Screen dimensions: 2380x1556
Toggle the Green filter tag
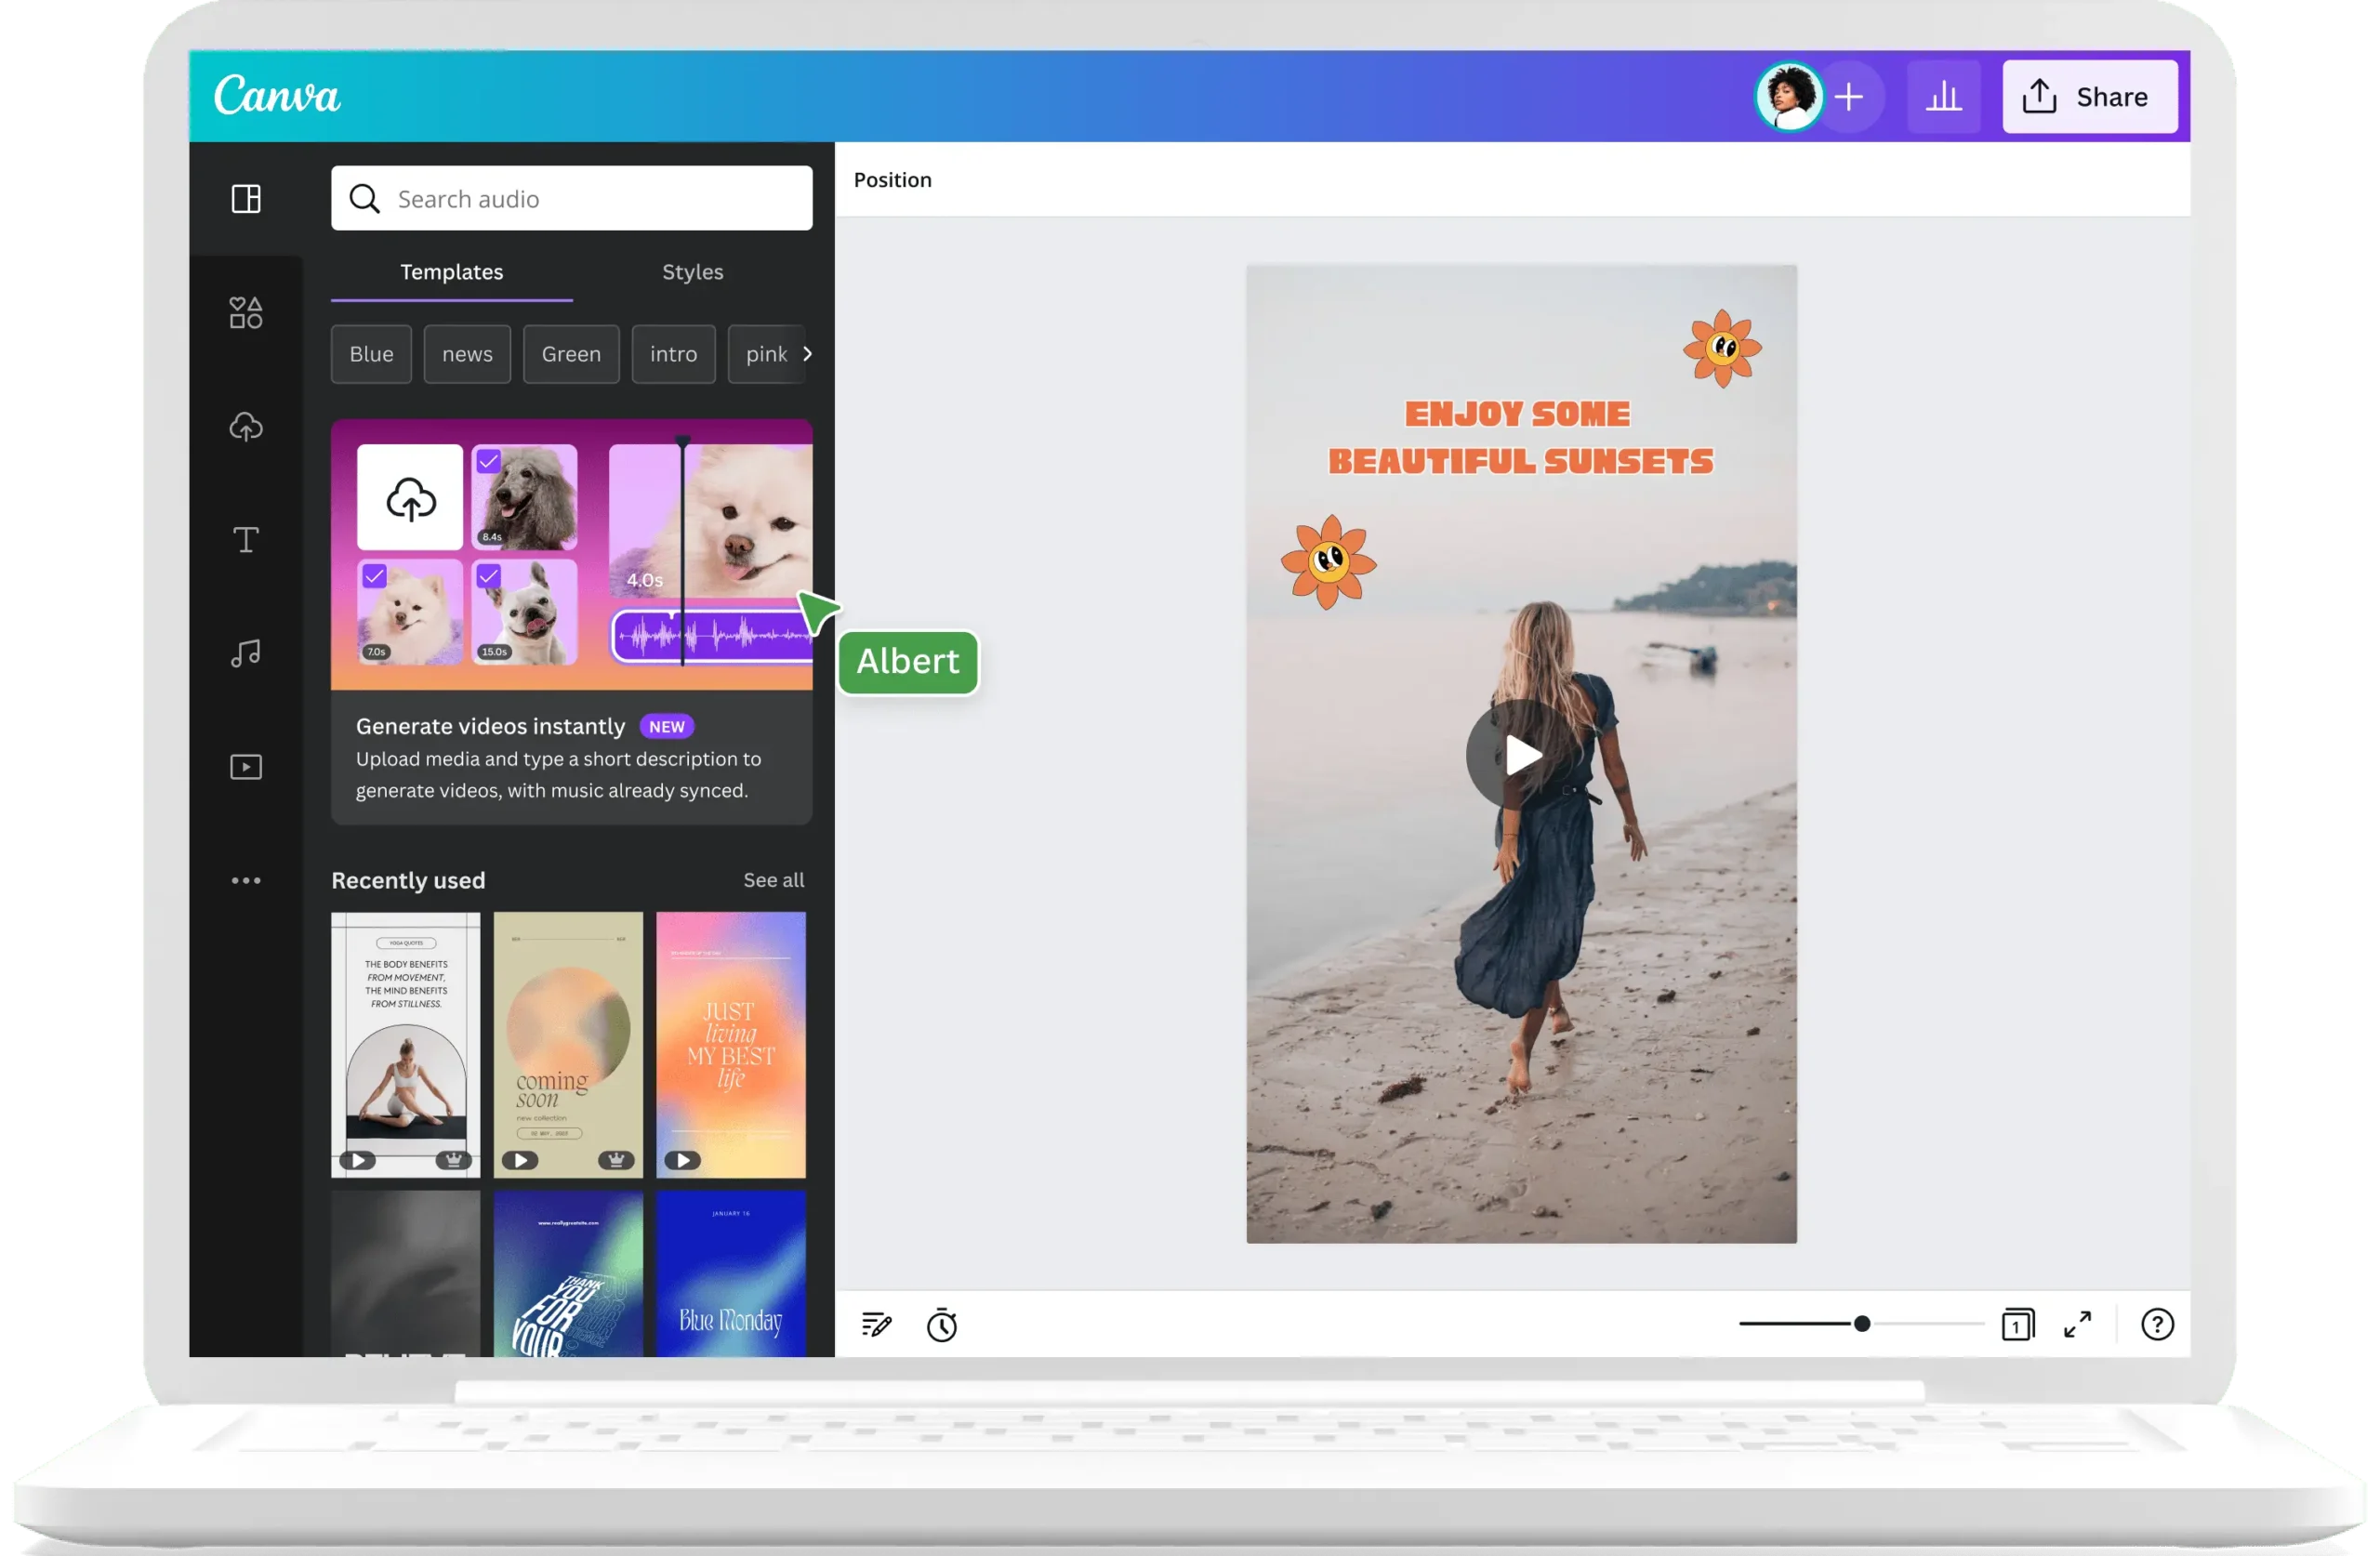[x=571, y=354]
